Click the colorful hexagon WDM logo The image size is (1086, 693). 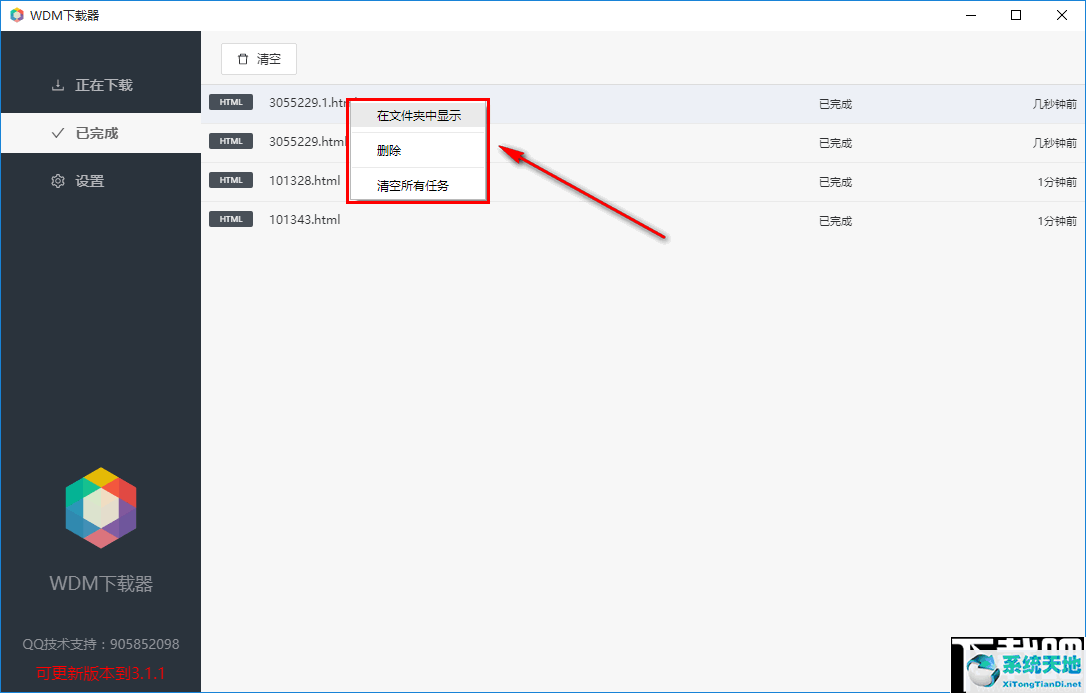[x=101, y=508]
